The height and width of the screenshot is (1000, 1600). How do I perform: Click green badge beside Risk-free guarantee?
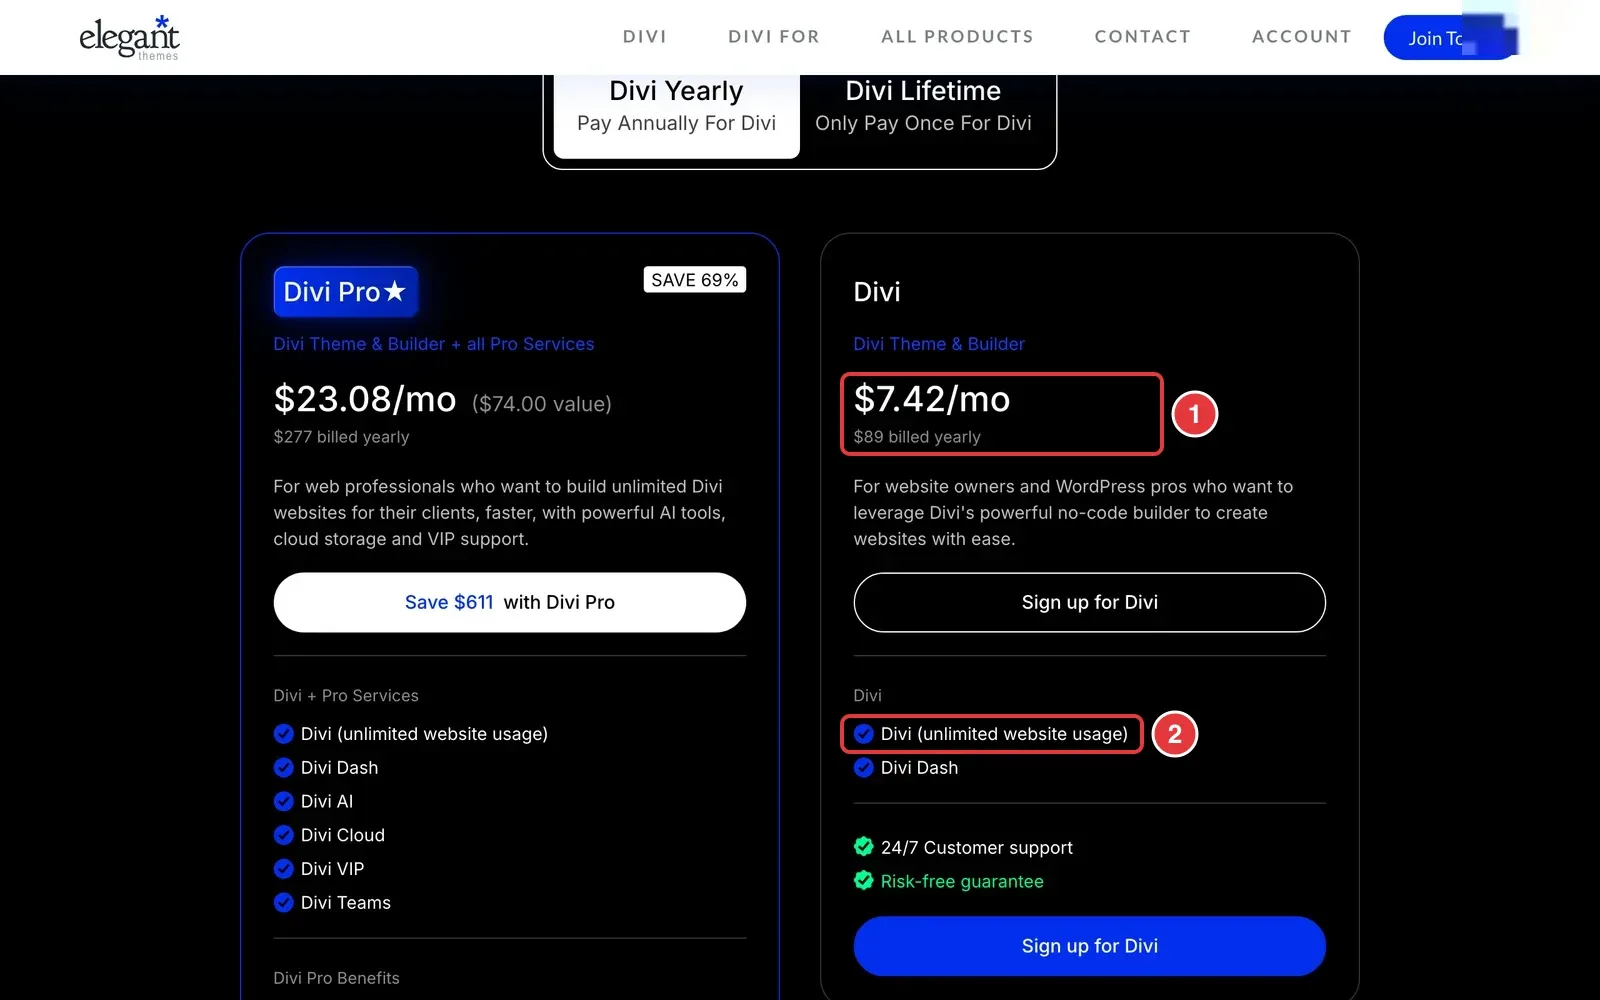[864, 881]
